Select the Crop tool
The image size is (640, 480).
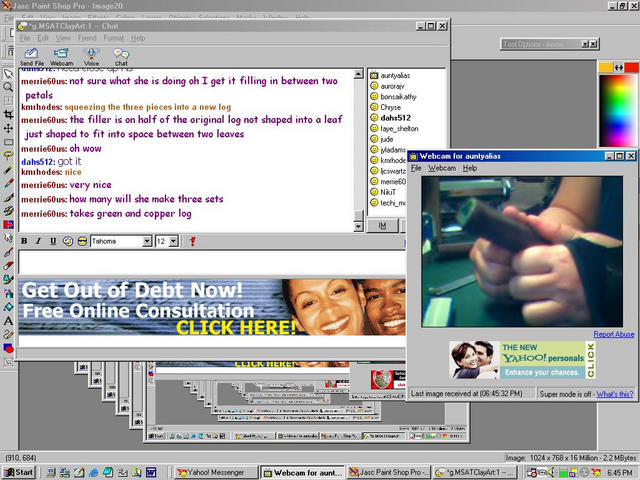coord(8,115)
